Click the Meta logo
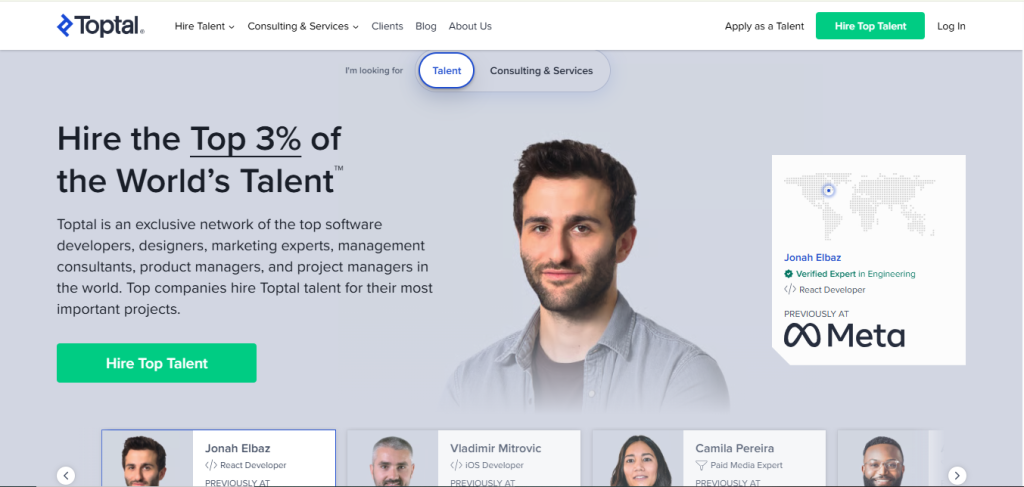Viewport: 1024px width, 487px height. click(844, 336)
